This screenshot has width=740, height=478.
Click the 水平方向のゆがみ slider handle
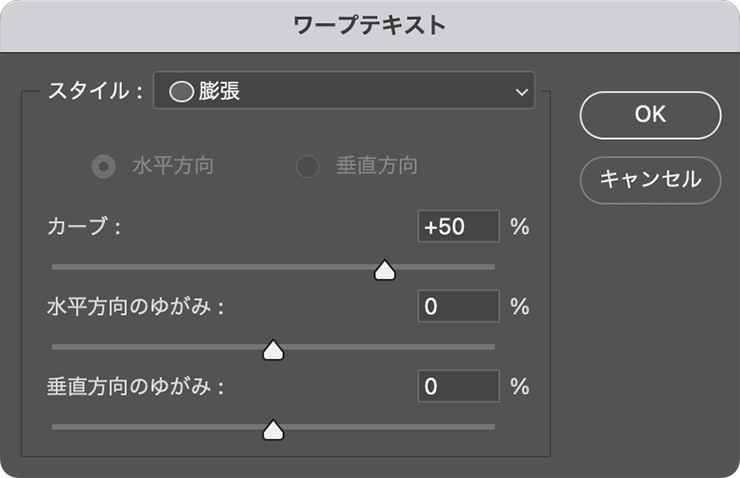point(272,349)
